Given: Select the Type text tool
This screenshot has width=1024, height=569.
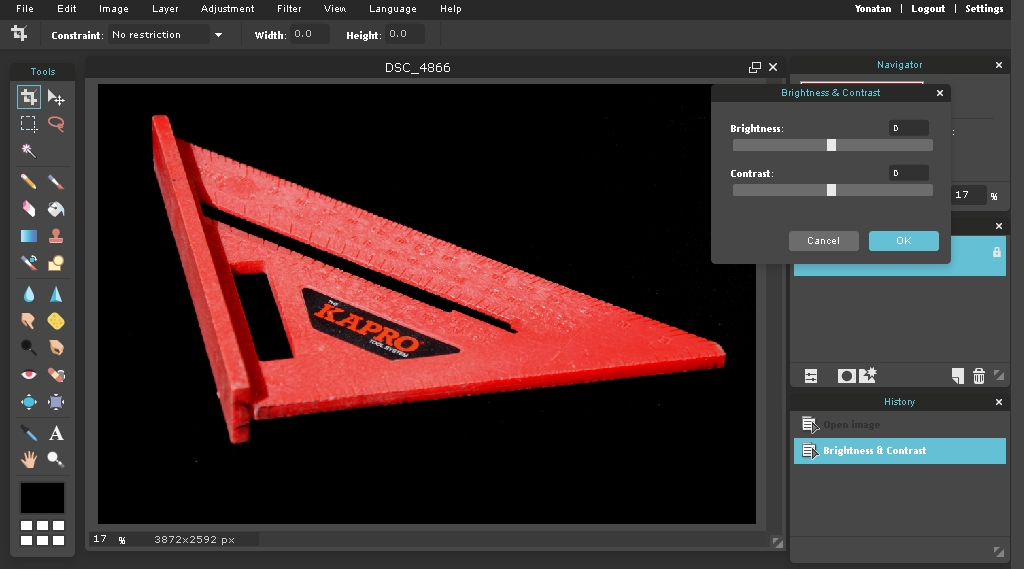Looking at the screenshot, I should tap(56, 433).
